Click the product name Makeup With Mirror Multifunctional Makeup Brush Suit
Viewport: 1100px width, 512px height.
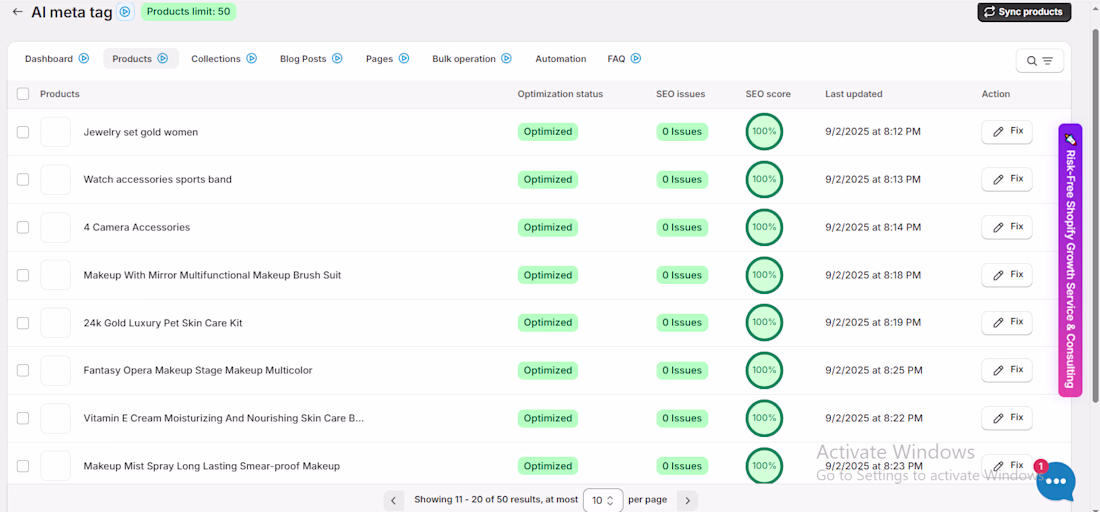coord(212,275)
